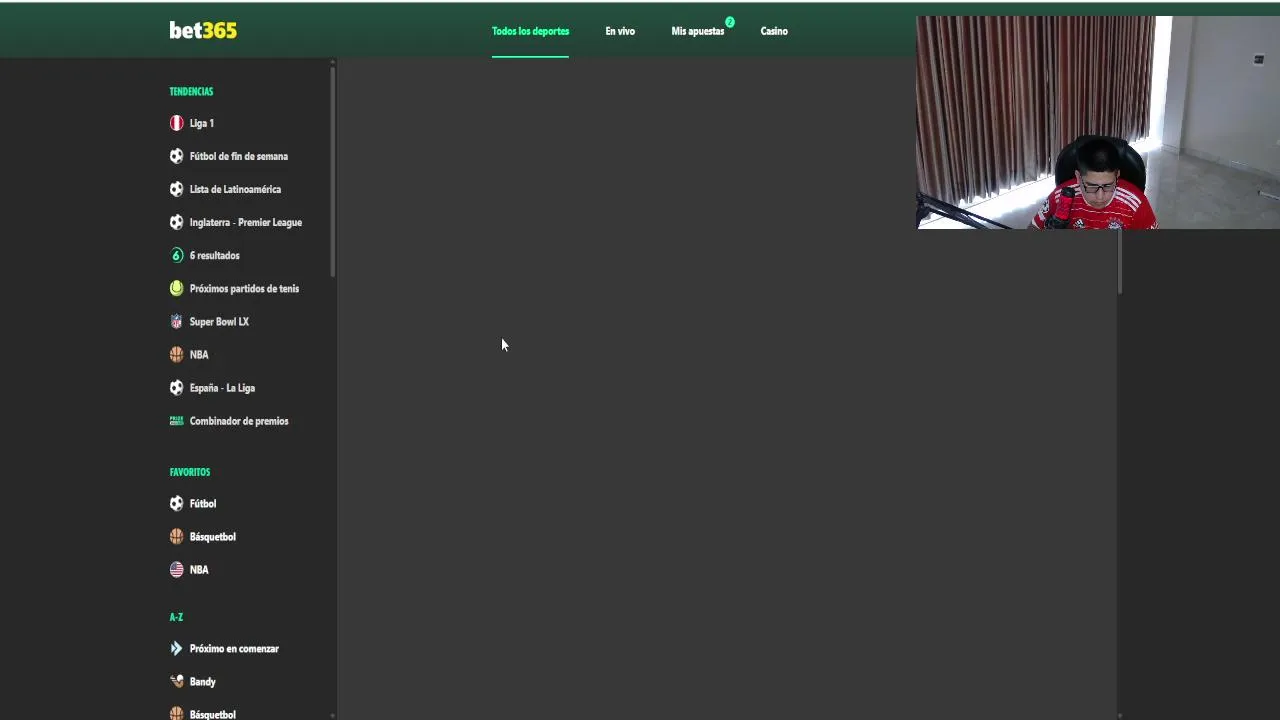Click the NBA basketball icon in Tendencias
This screenshot has width=1280, height=720.
176,354
